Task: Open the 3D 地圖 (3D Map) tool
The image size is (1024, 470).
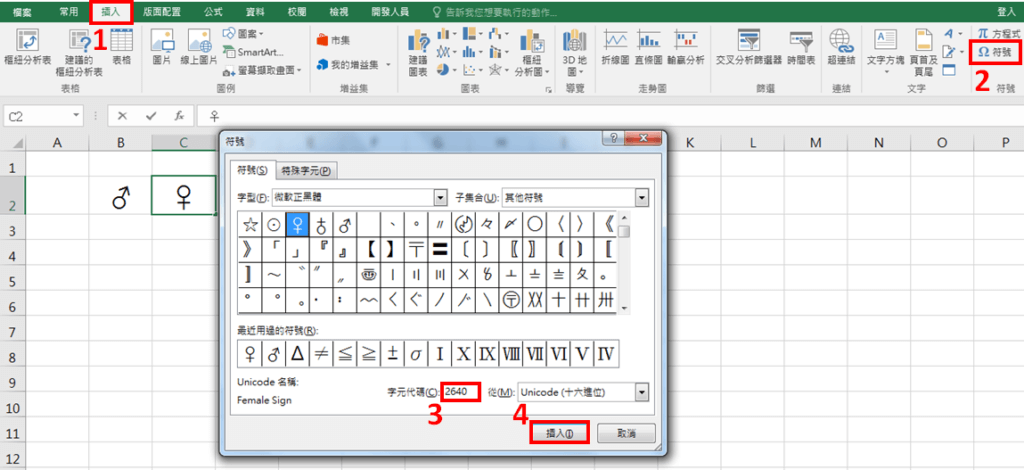Action: [x=574, y=52]
